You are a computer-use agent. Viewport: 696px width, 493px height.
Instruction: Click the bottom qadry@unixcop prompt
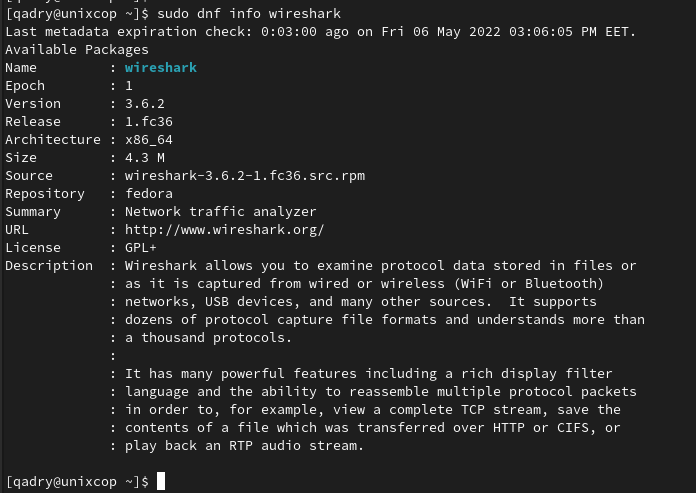(77, 481)
